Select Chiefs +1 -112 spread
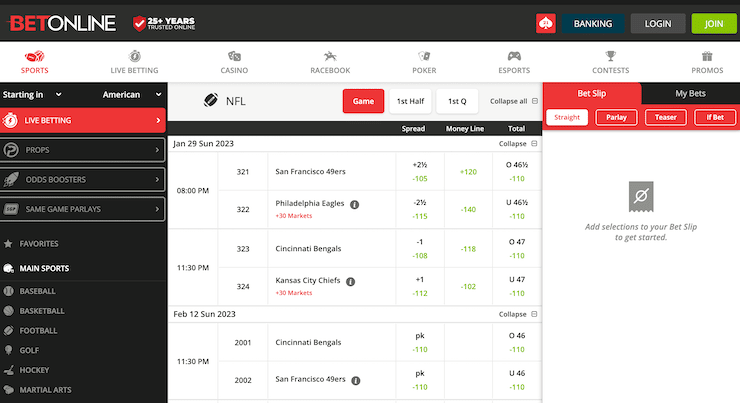Image resolution: width=740 pixels, height=403 pixels. (x=420, y=286)
